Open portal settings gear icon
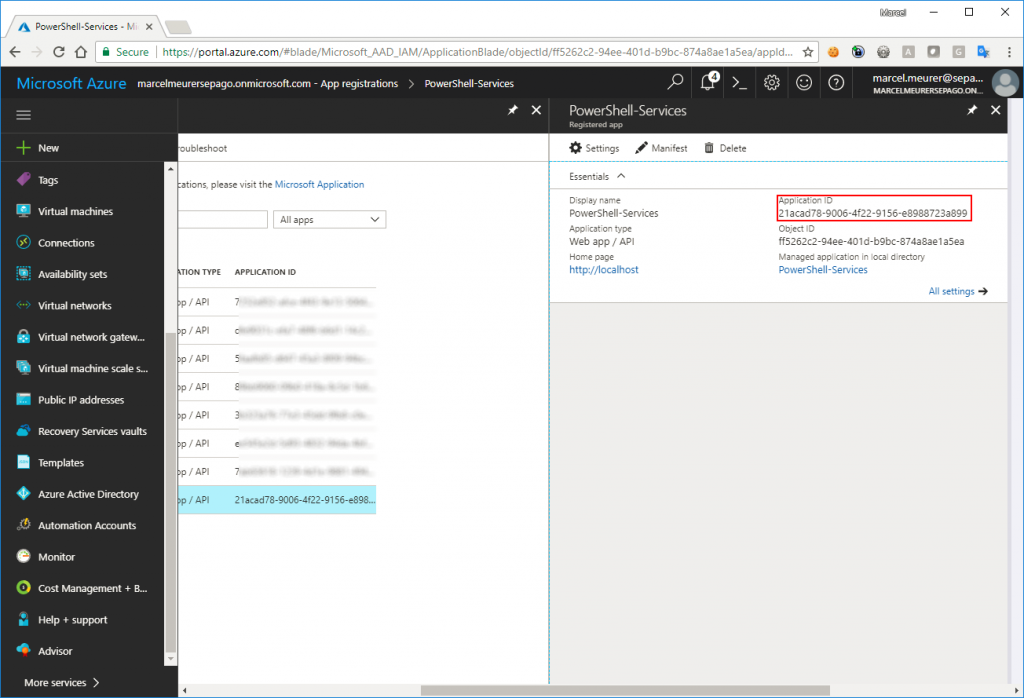This screenshot has width=1024, height=698. click(772, 83)
